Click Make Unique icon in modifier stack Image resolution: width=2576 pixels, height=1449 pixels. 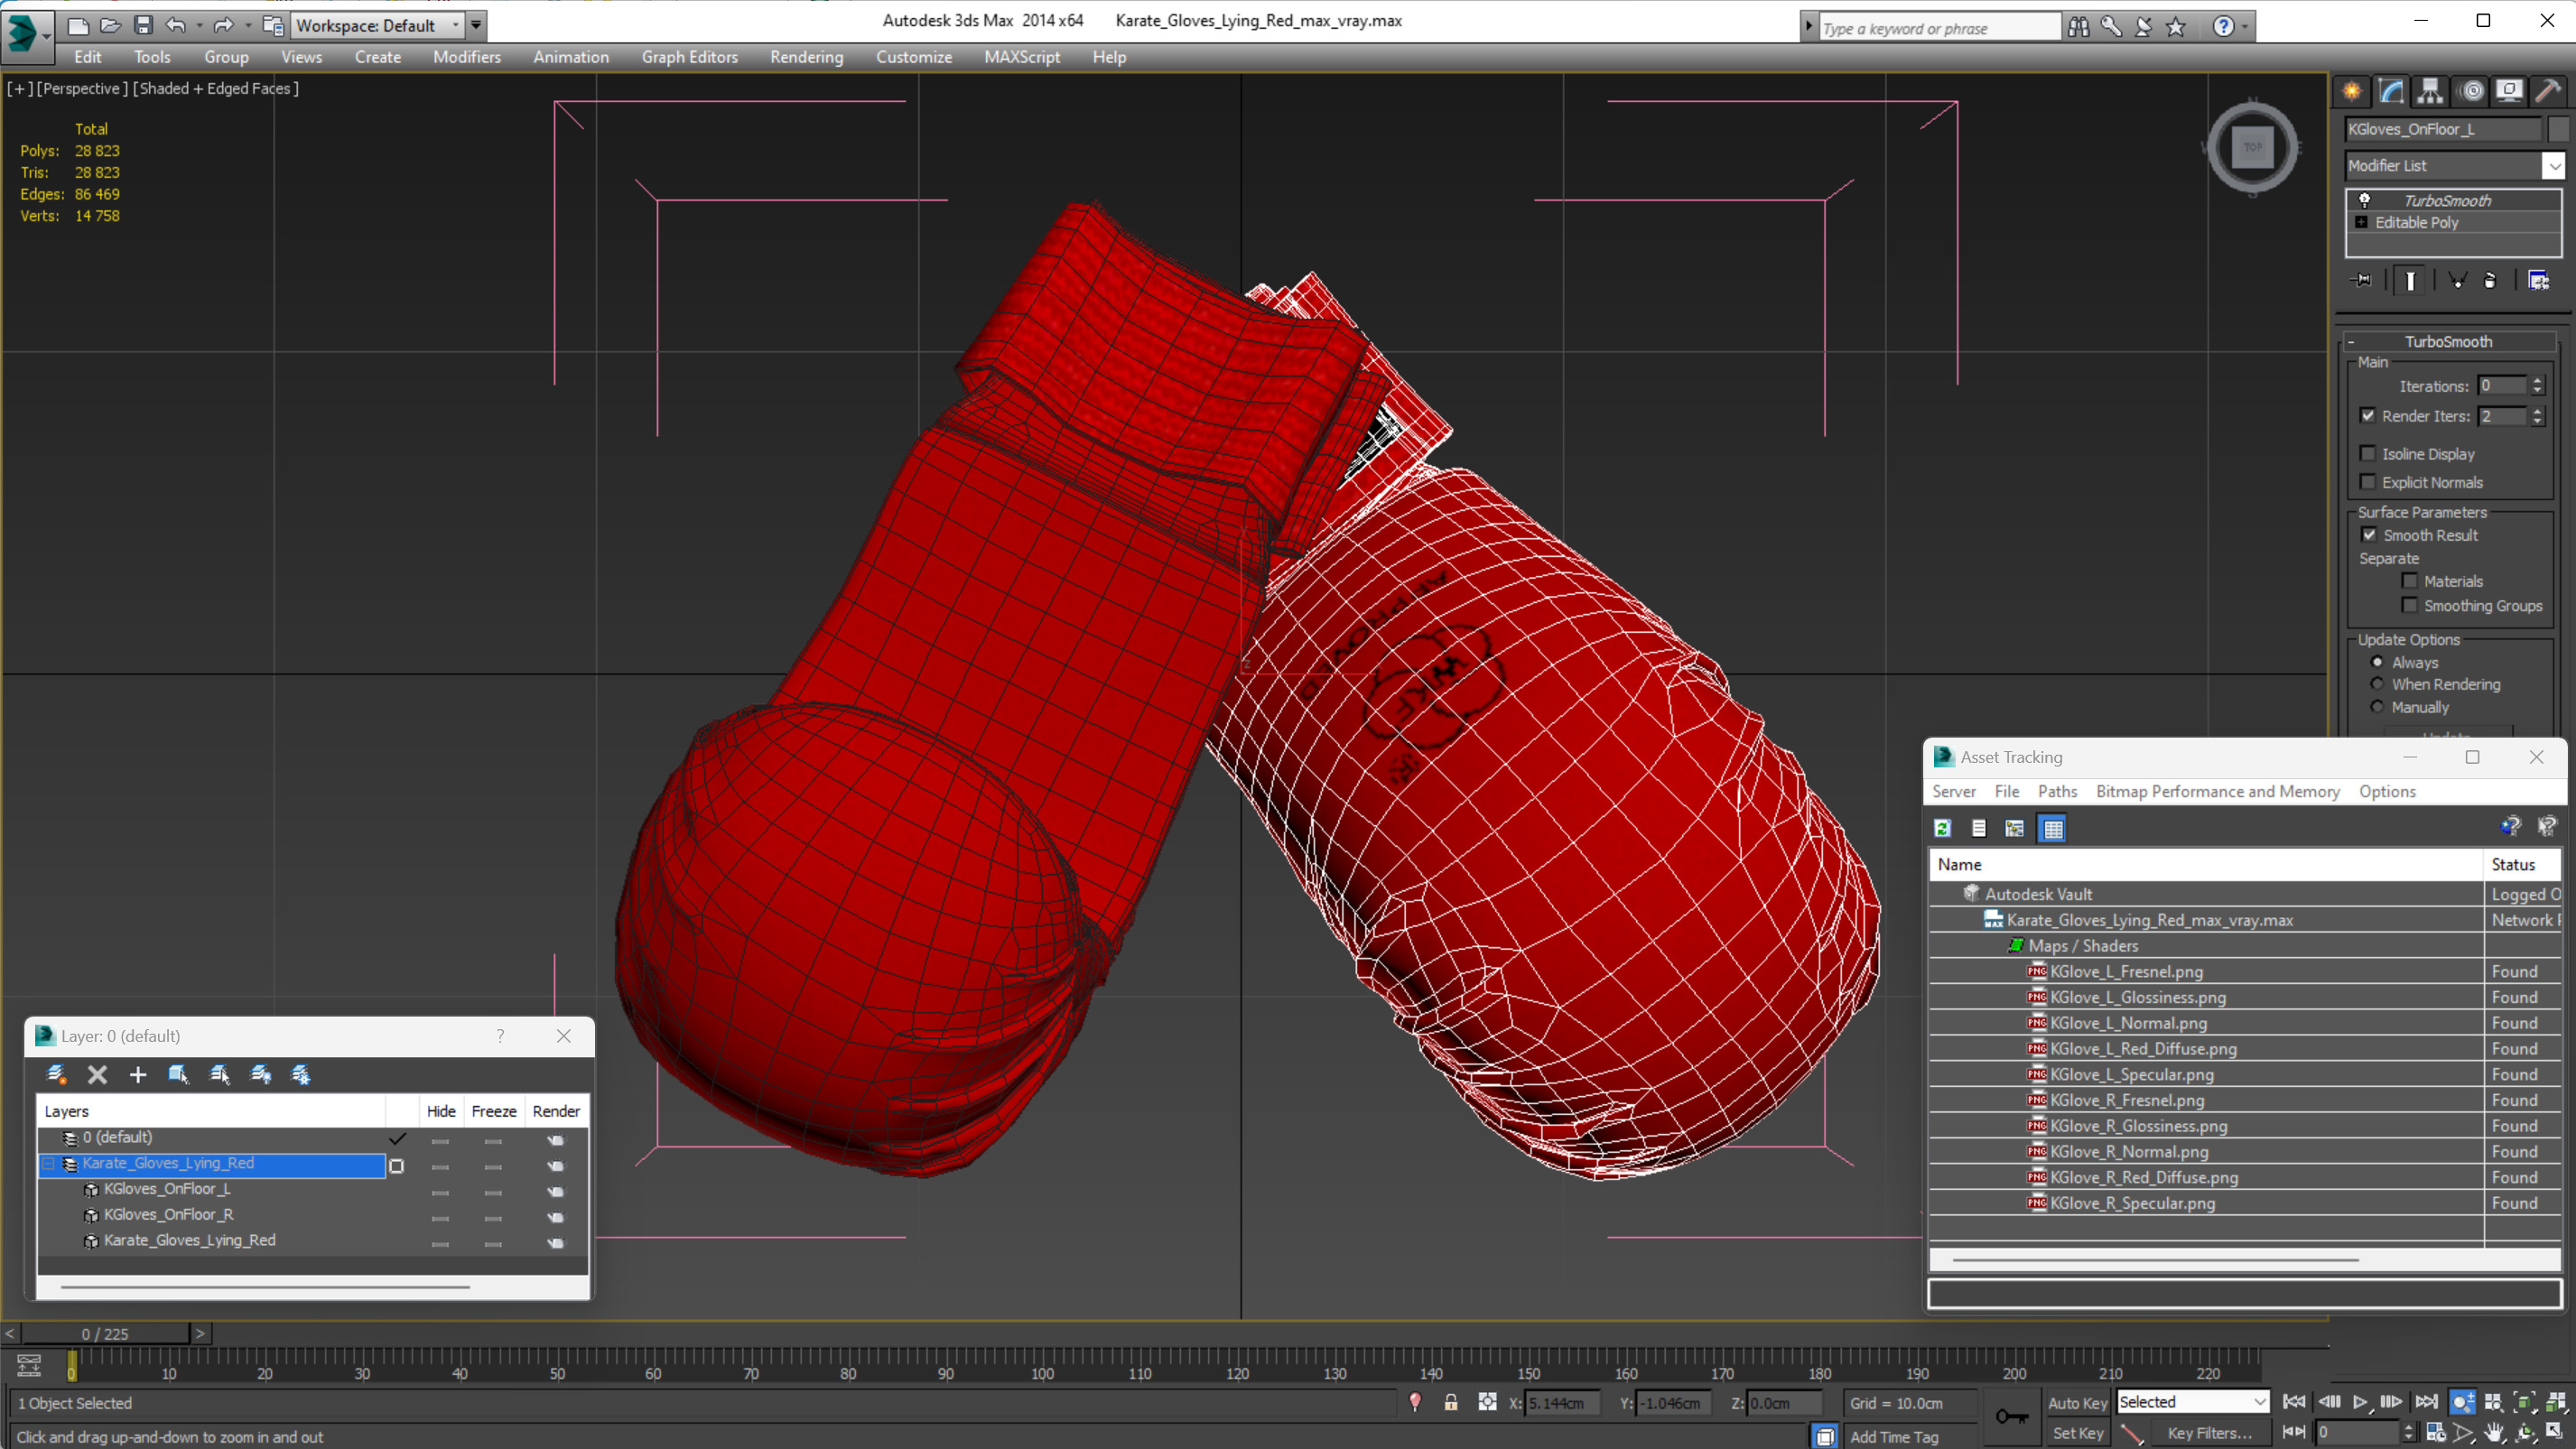[x=2457, y=280]
